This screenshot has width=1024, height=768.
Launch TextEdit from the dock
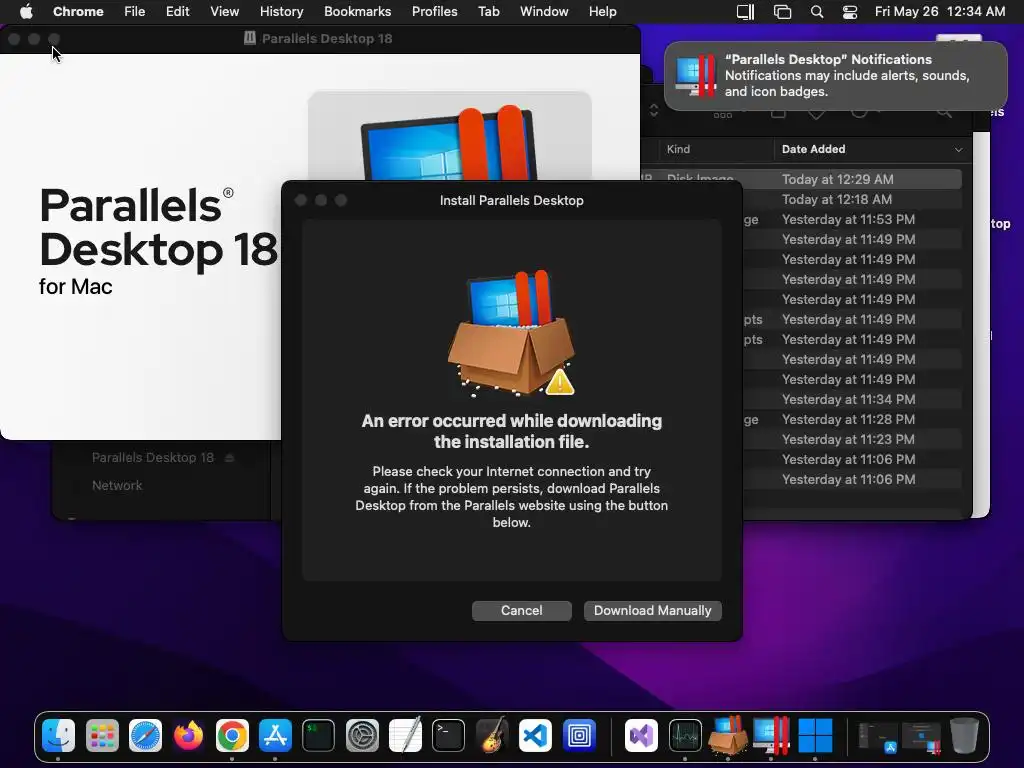[x=405, y=735]
